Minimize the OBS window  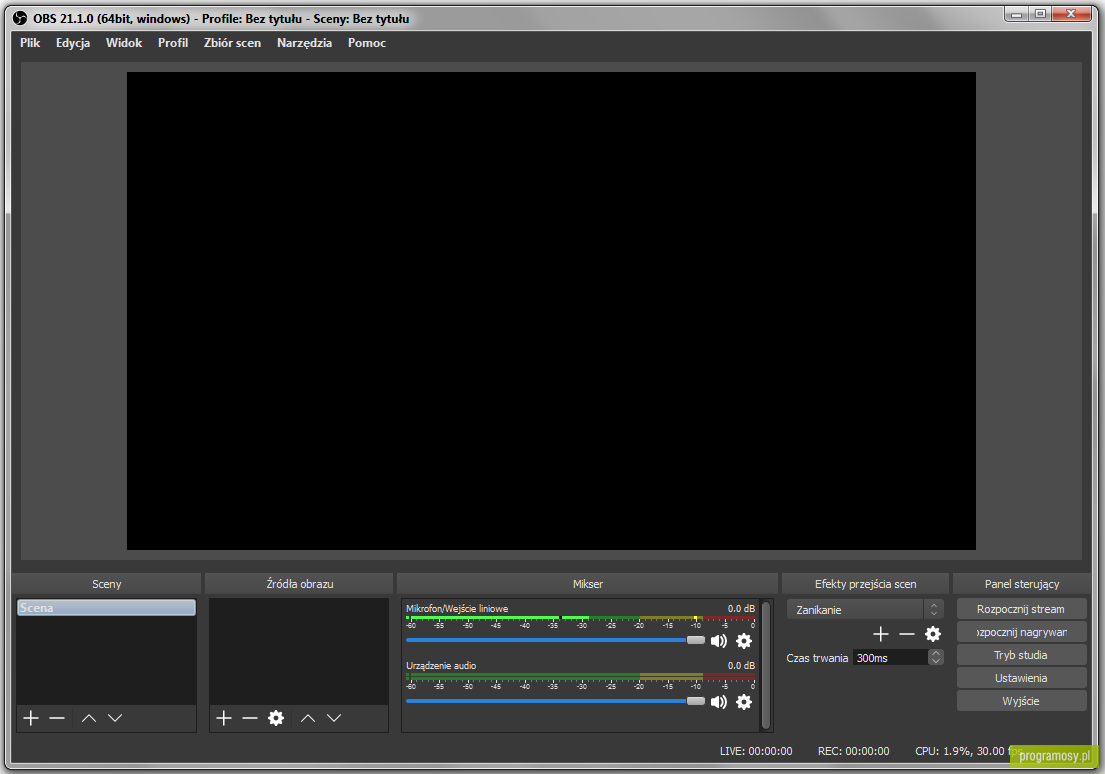click(1017, 13)
